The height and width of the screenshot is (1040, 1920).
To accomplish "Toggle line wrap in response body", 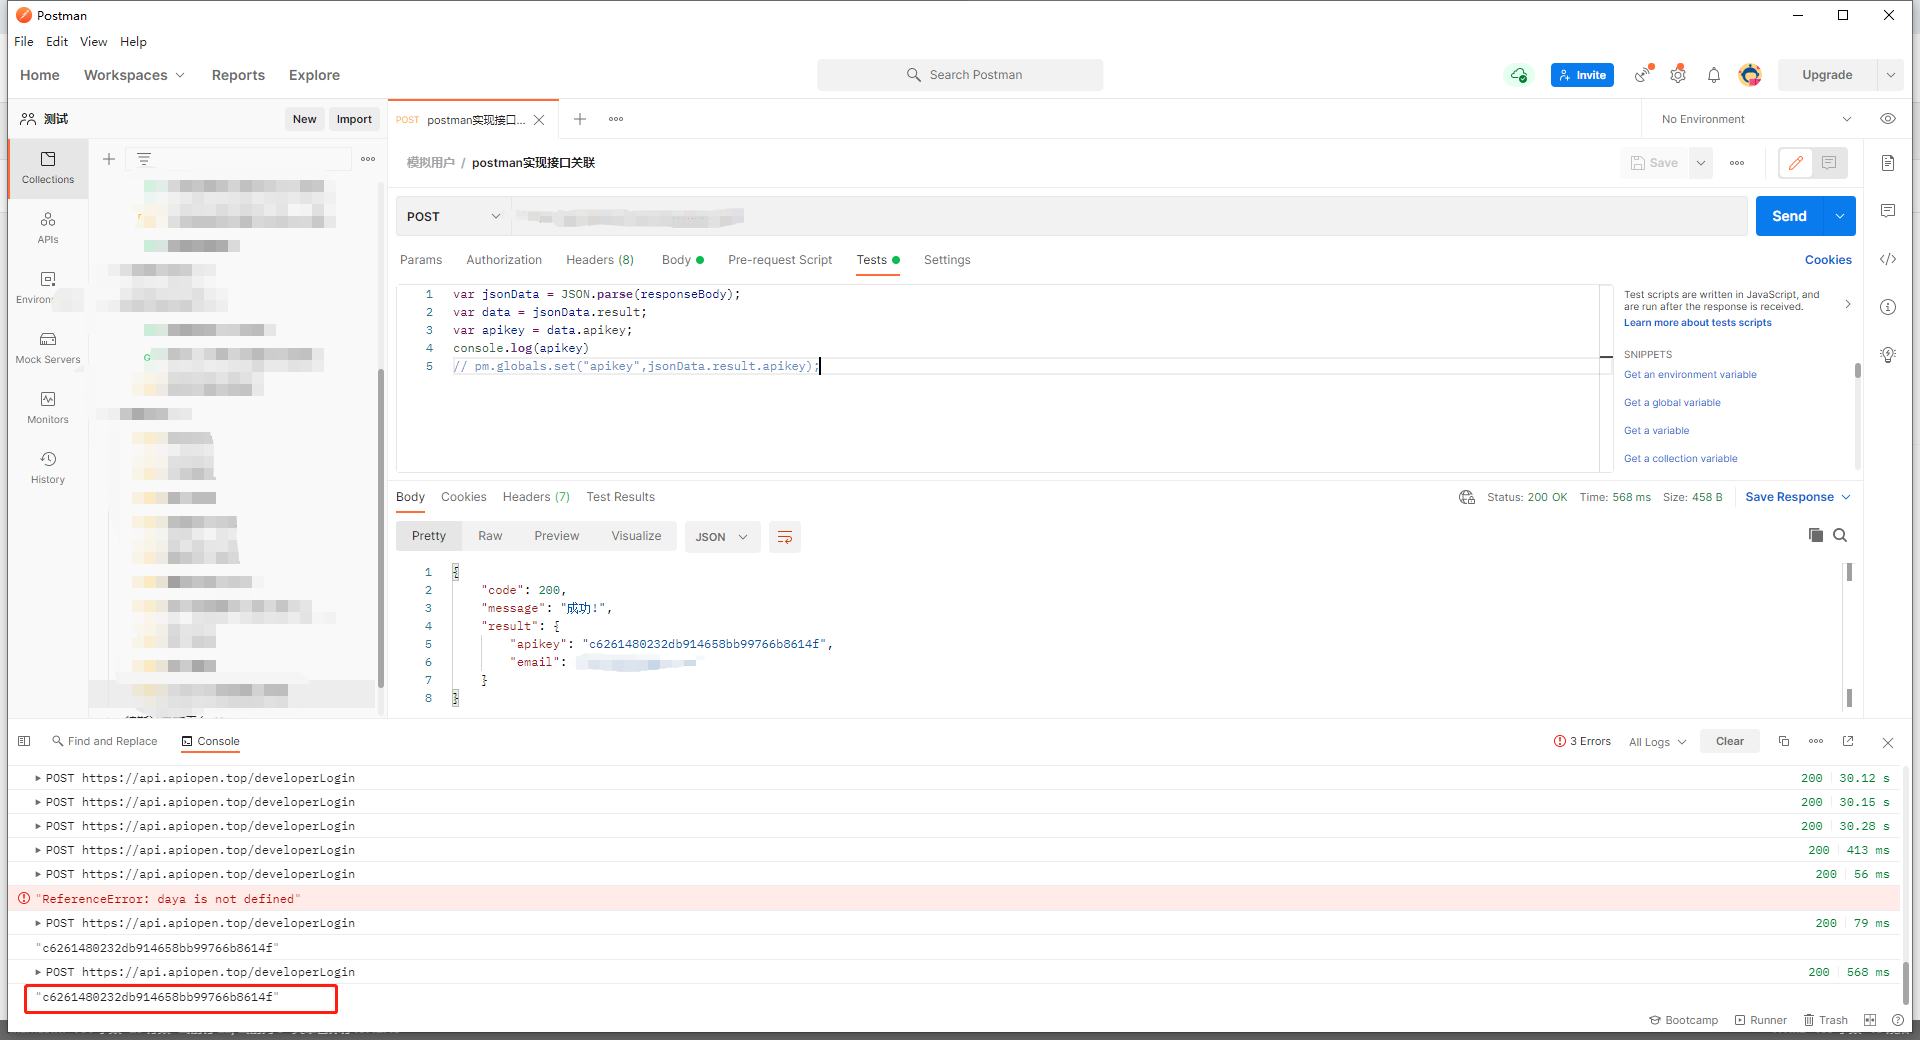I will pyautogui.click(x=785, y=537).
